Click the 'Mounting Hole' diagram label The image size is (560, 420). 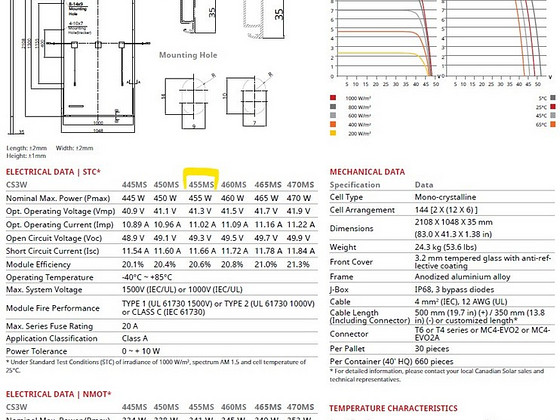click(x=188, y=55)
